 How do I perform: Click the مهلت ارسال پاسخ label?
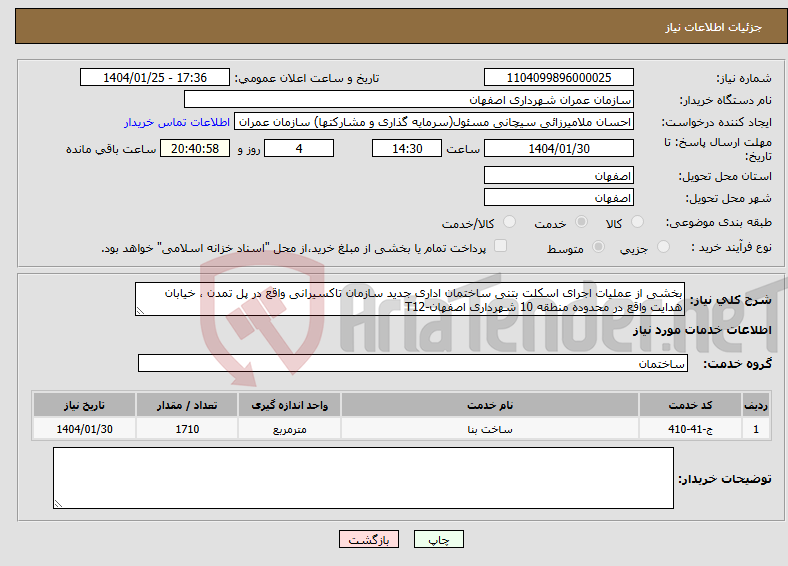click(x=718, y=149)
